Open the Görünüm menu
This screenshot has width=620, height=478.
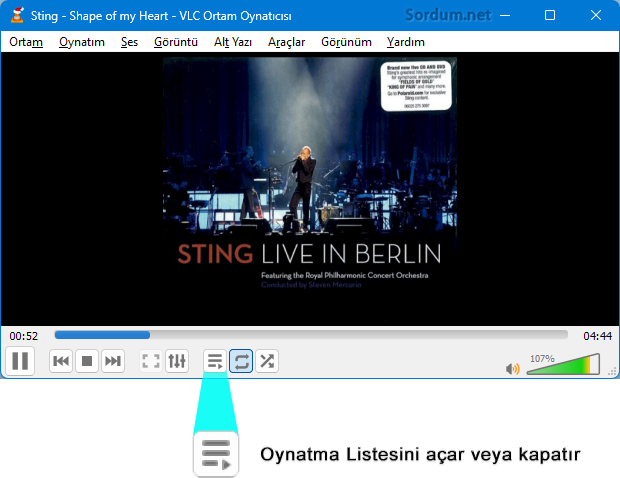pyautogui.click(x=346, y=42)
